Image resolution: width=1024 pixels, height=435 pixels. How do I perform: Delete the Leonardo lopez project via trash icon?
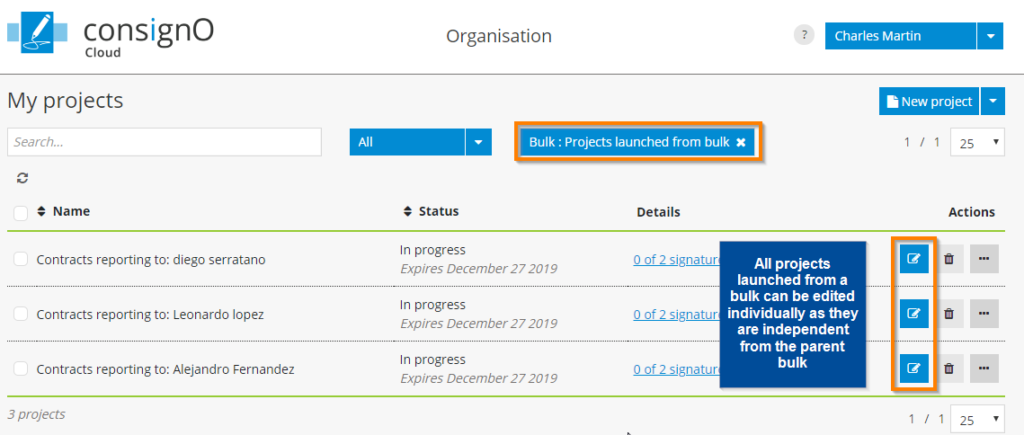tap(949, 314)
